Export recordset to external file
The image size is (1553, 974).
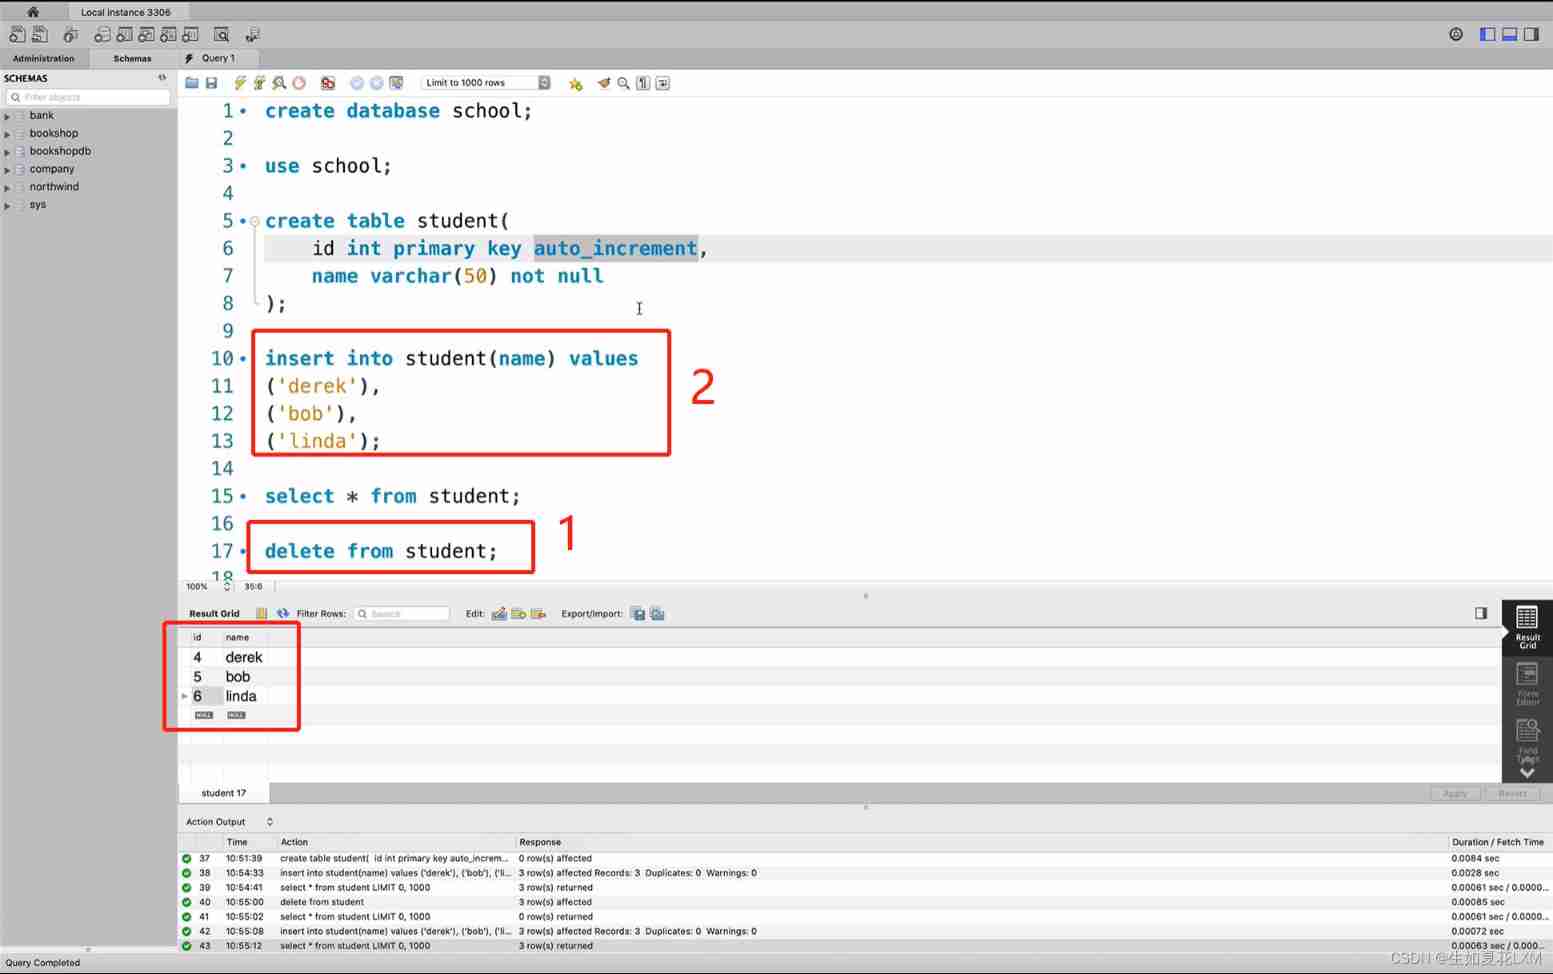pyautogui.click(x=638, y=613)
